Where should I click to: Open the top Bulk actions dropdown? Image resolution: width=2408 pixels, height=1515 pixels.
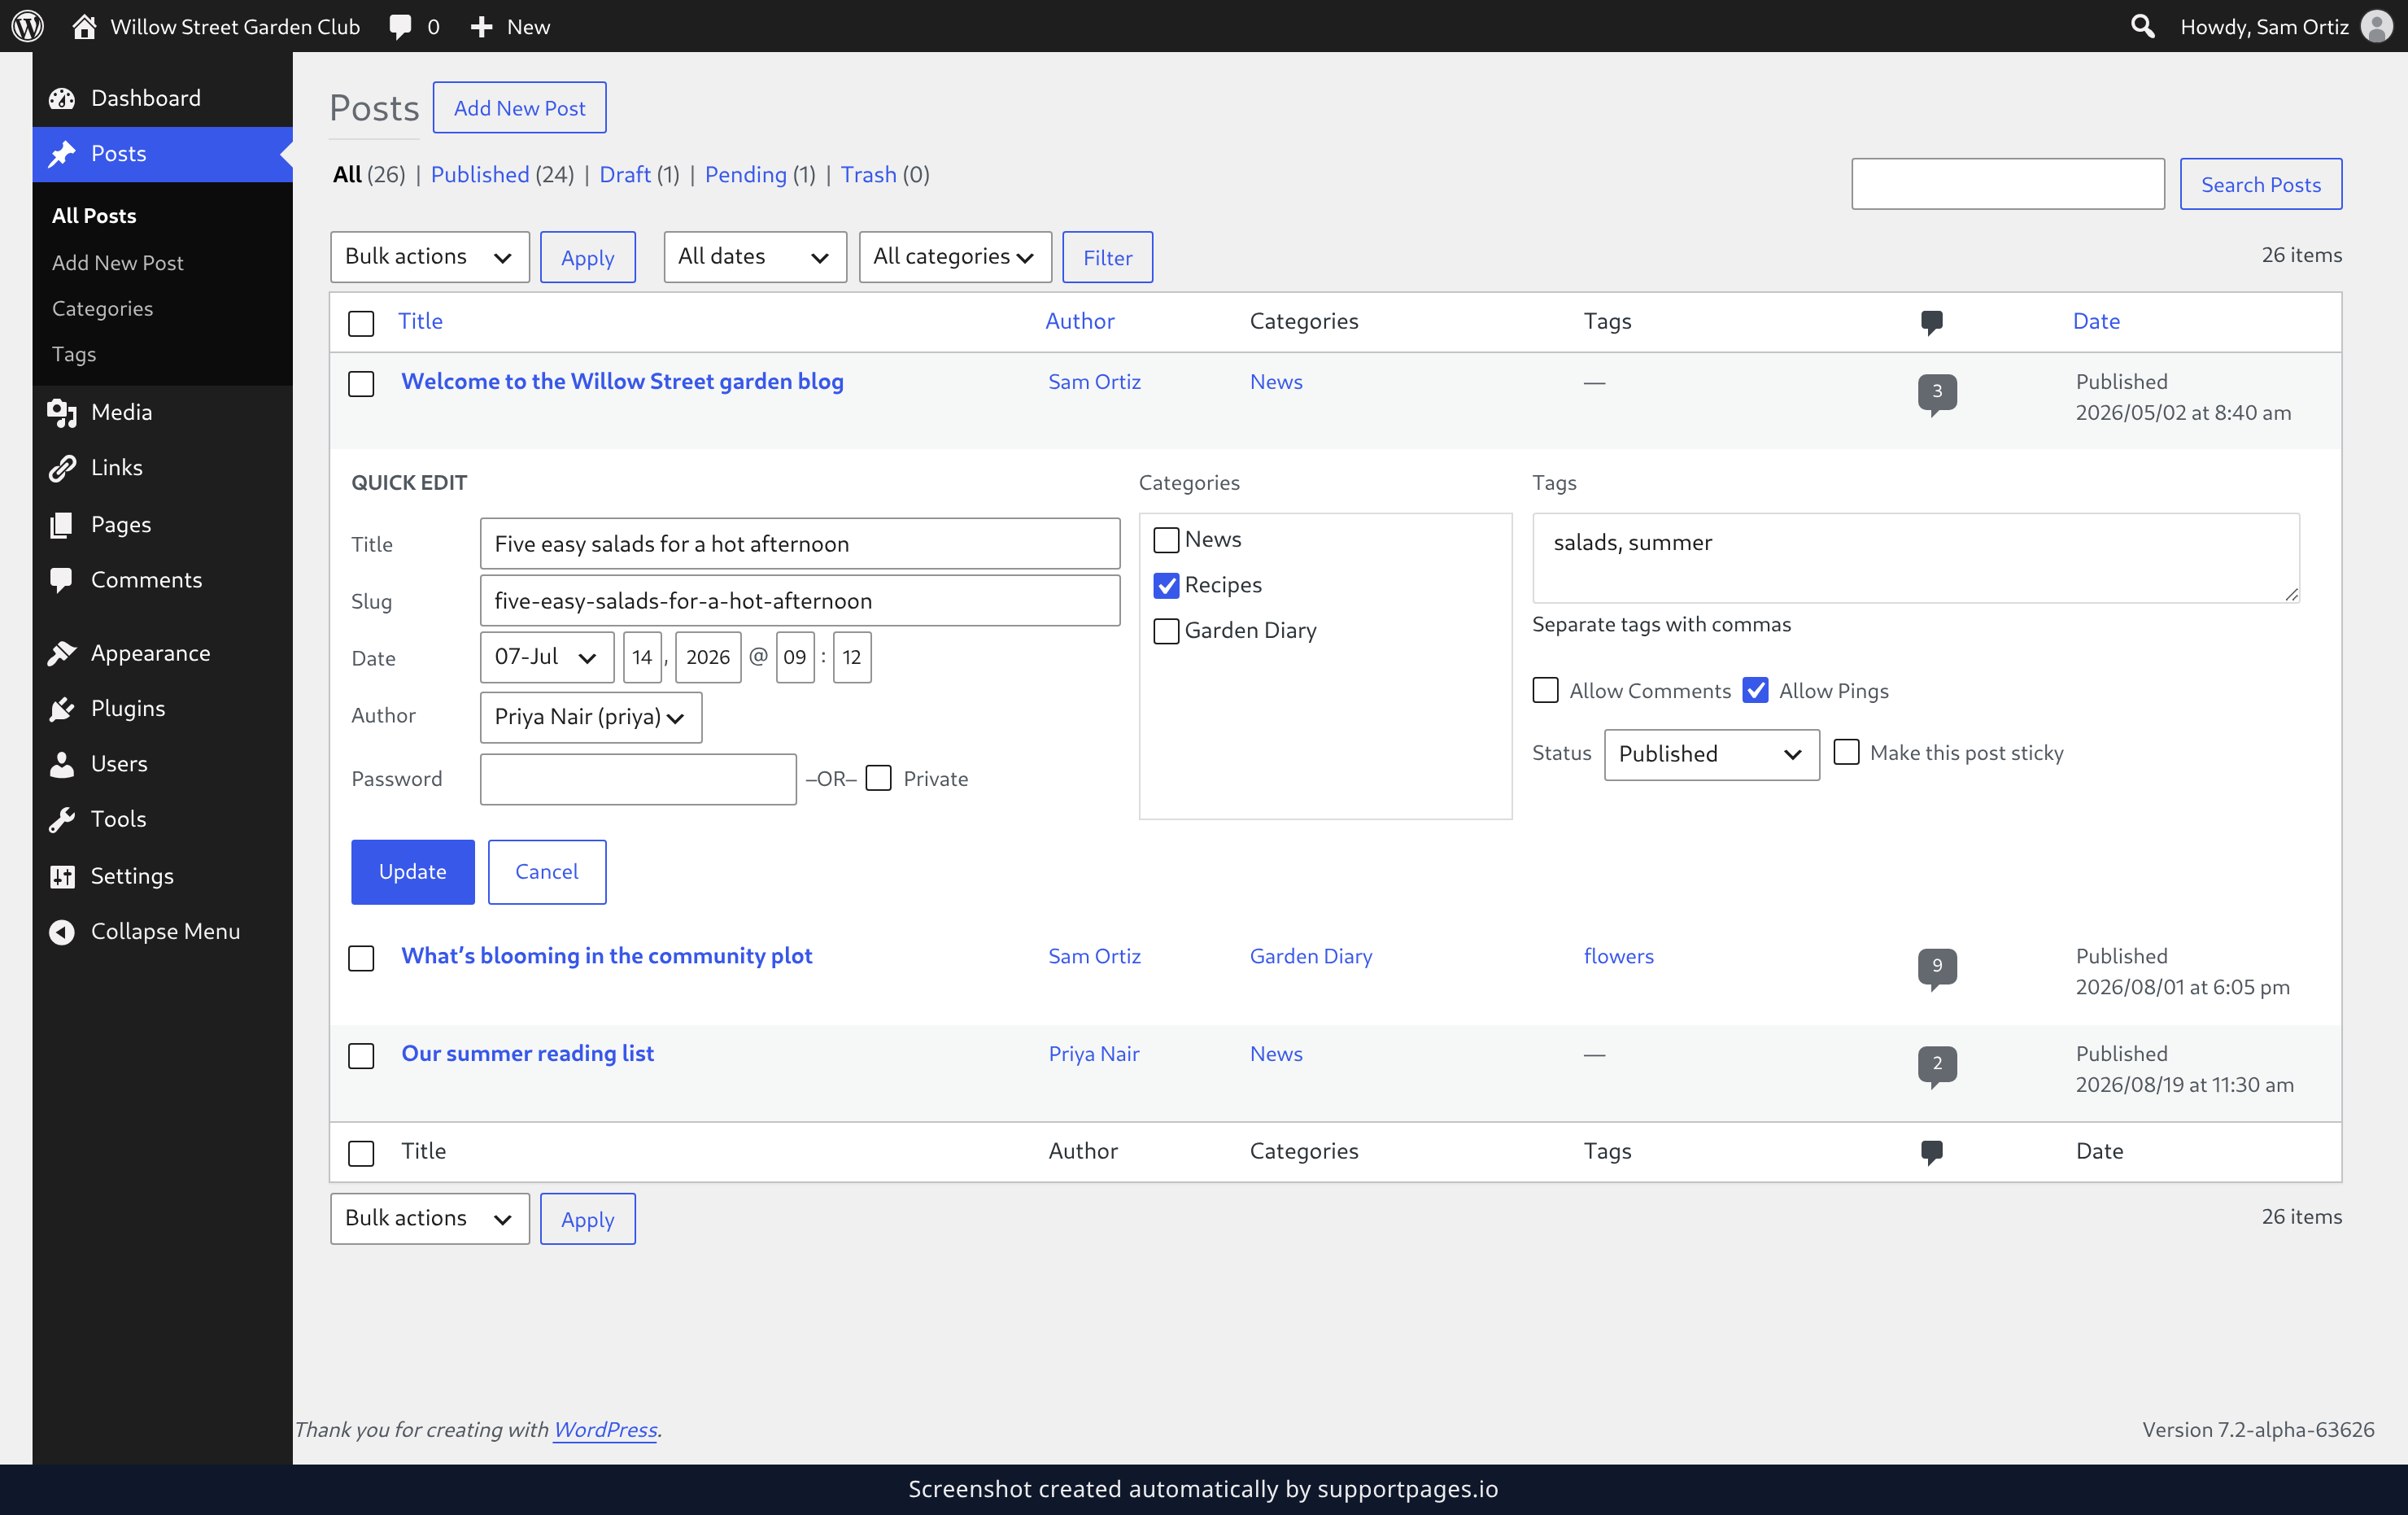tap(429, 257)
